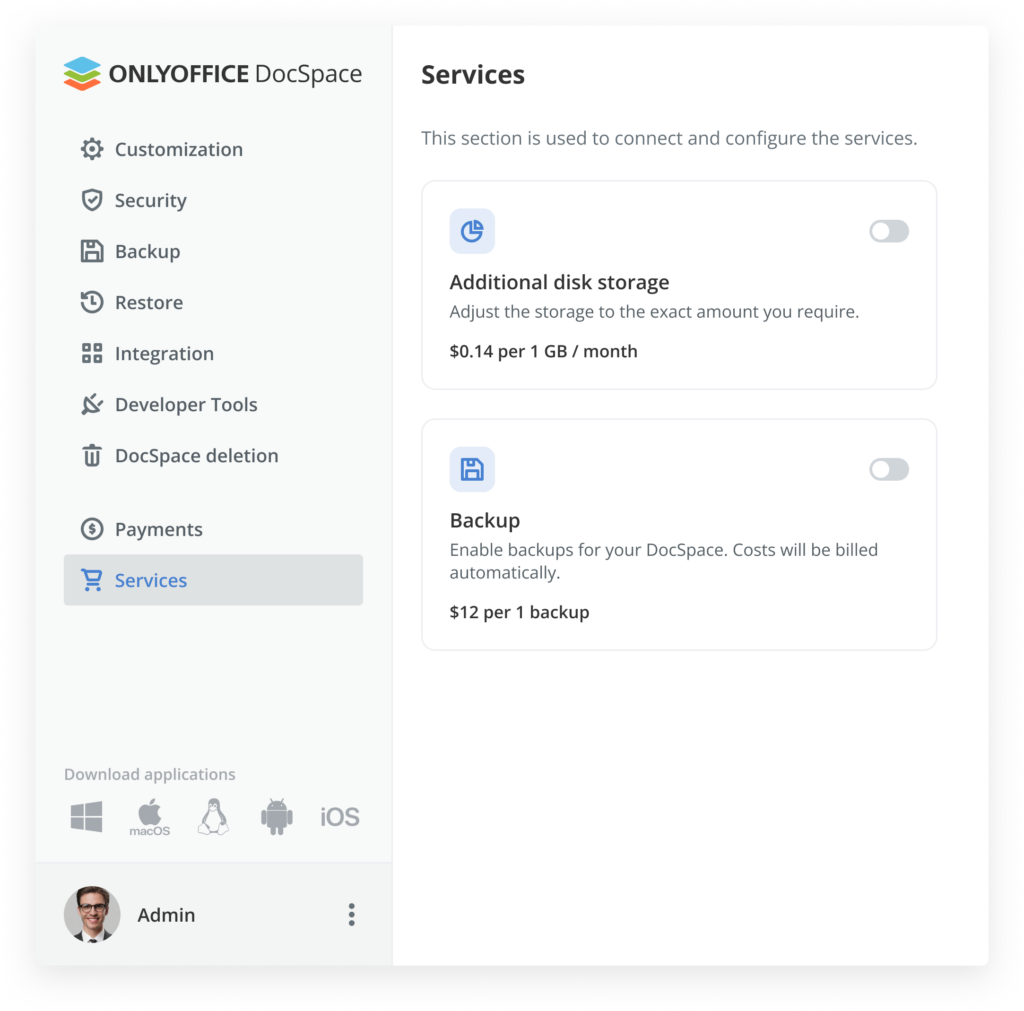Download the Android app
The width and height of the screenshot is (1024, 1011).
point(276,817)
